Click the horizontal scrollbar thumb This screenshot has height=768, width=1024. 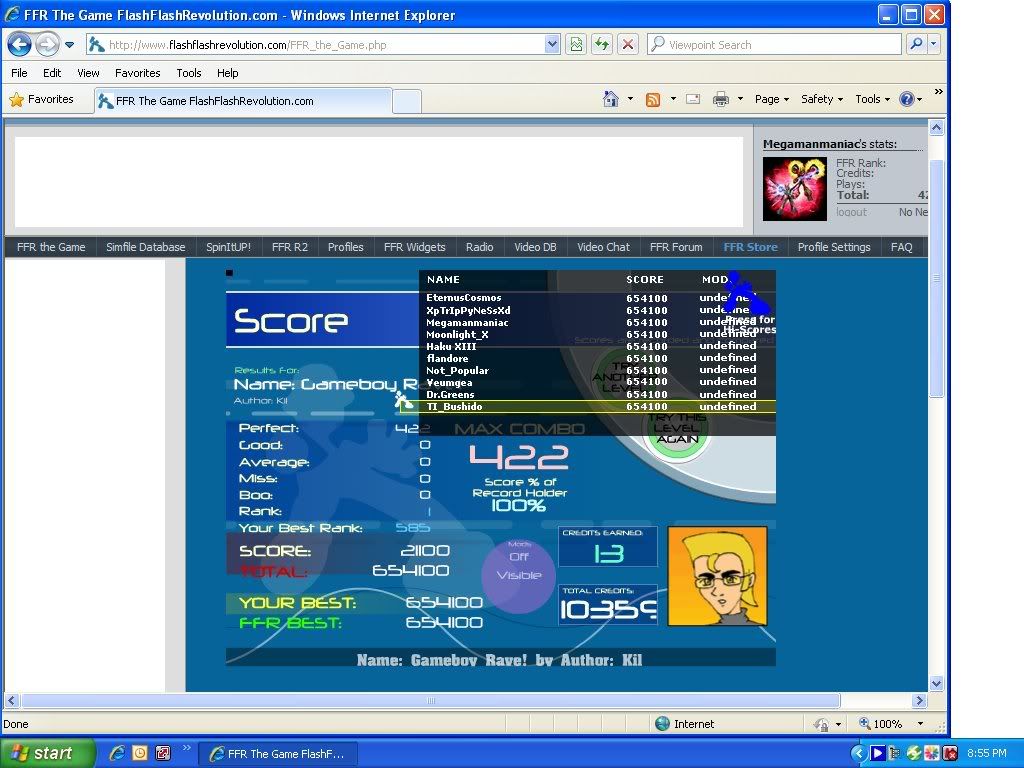430,701
